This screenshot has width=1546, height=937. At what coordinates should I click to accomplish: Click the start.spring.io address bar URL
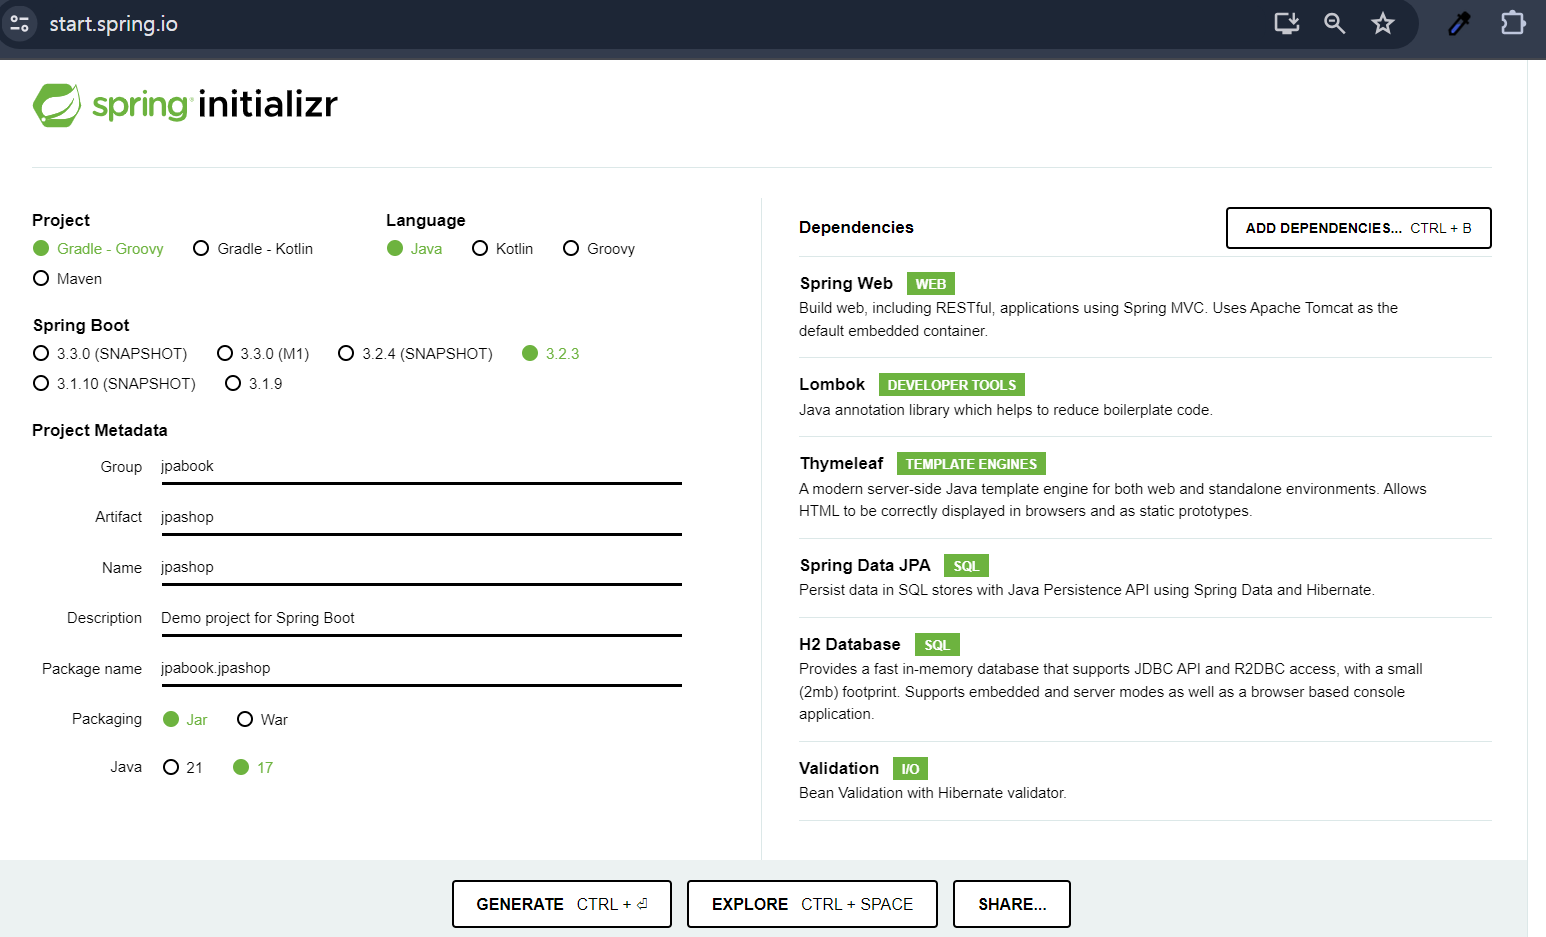point(113,24)
